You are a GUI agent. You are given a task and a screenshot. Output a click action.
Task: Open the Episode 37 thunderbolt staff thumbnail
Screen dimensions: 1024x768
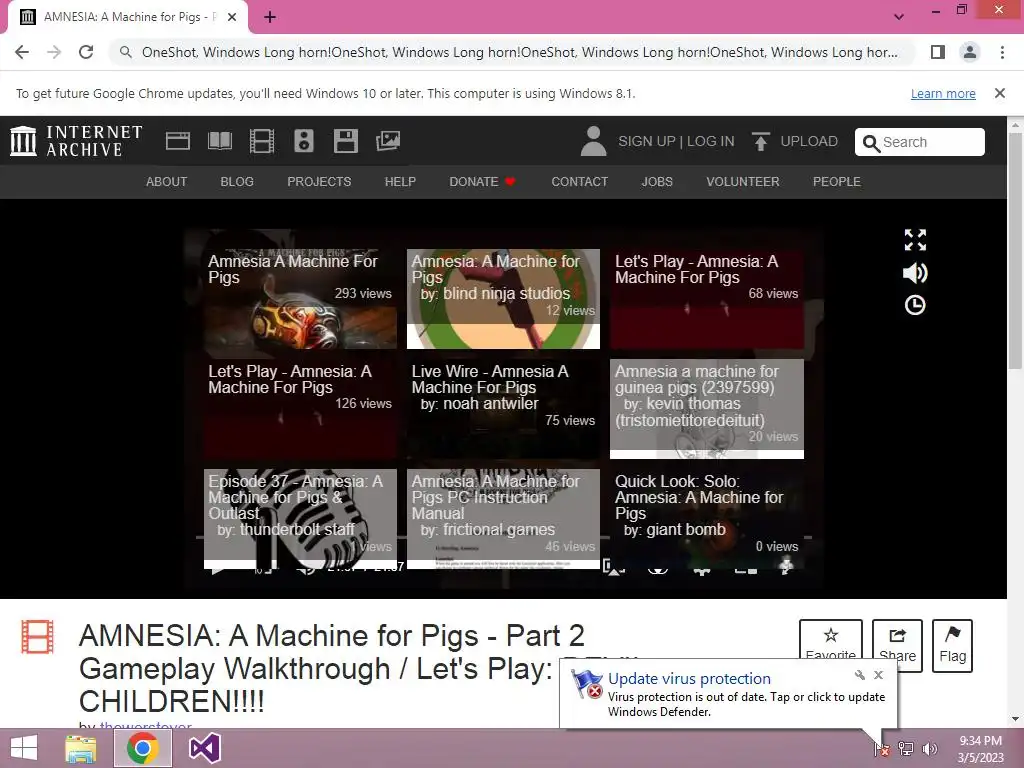pyautogui.click(x=300, y=519)
